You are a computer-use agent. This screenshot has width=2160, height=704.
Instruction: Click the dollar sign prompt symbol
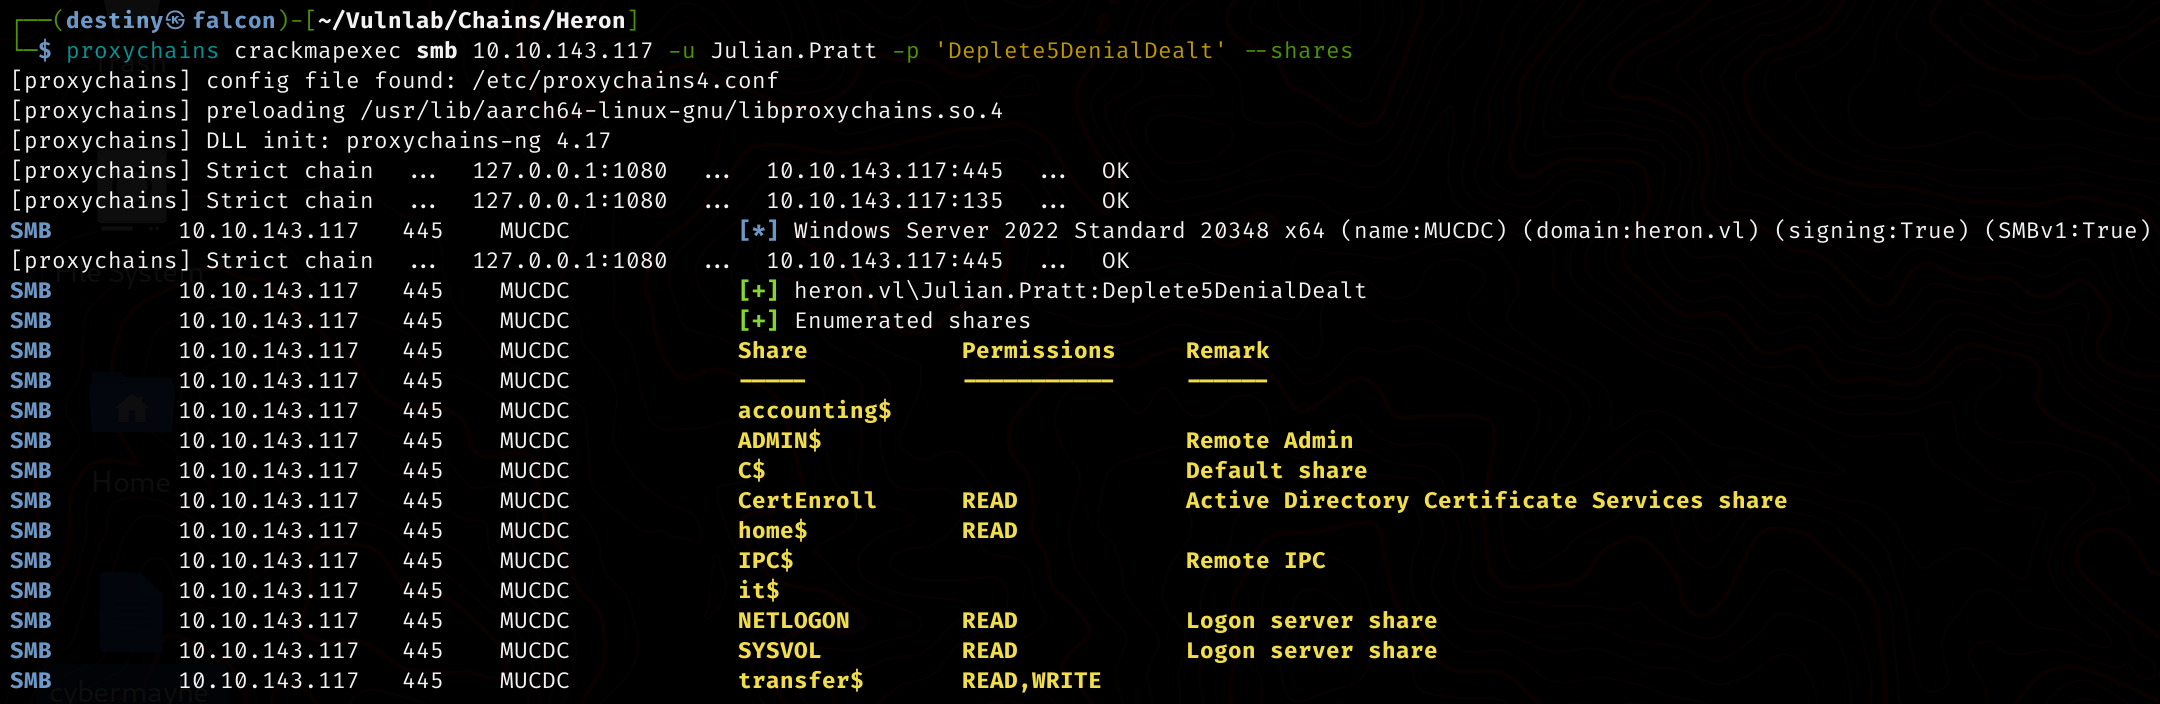(45, 51)
